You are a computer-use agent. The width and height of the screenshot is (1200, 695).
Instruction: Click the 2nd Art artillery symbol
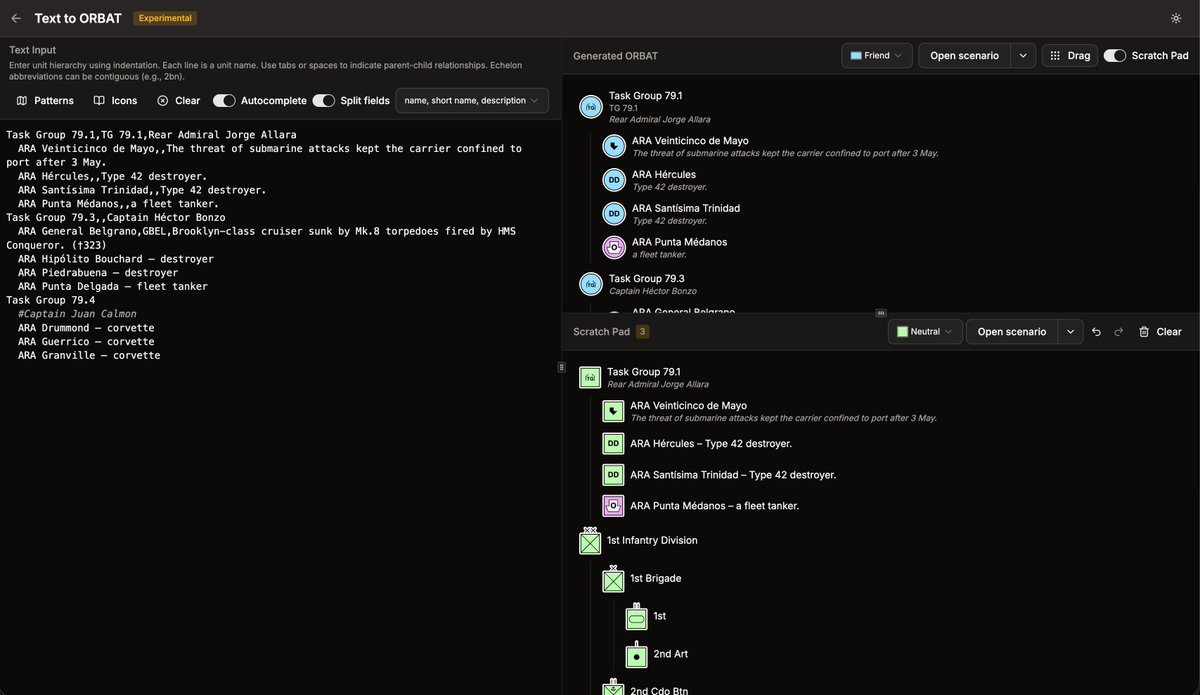pyautogui.click(x=637, y=655)
